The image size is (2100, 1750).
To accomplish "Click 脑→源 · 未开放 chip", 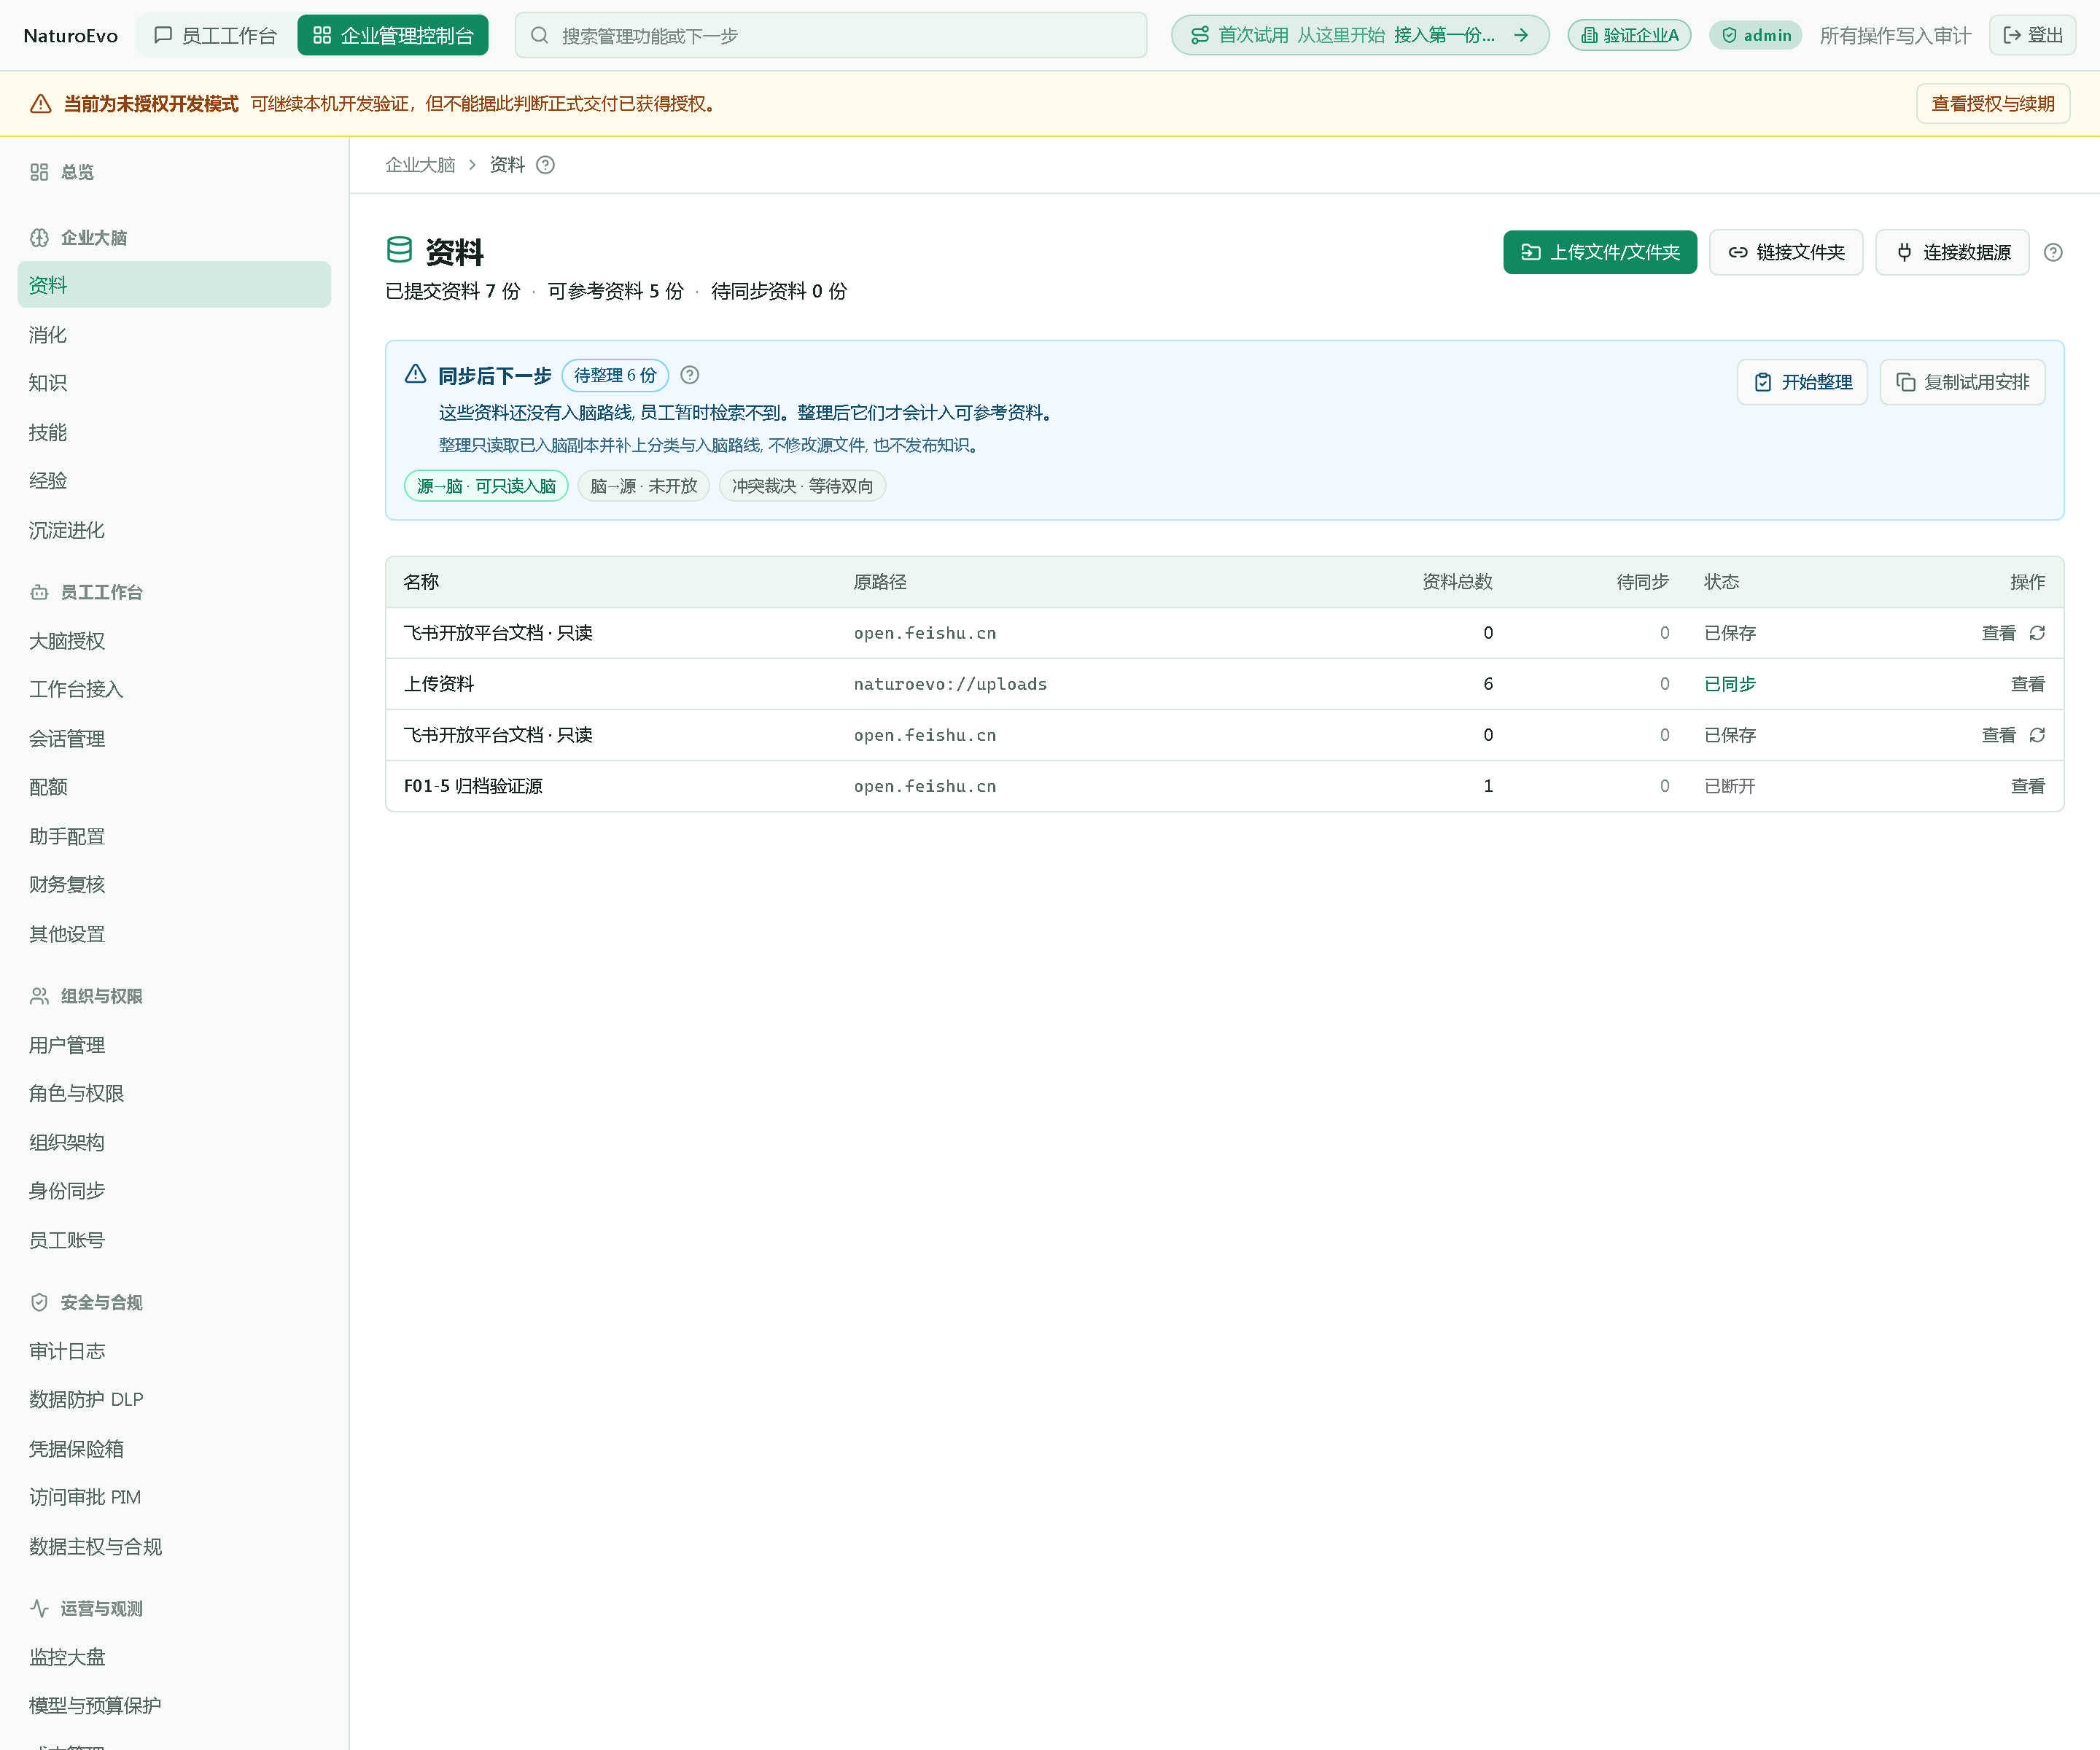I will (644, 486).
